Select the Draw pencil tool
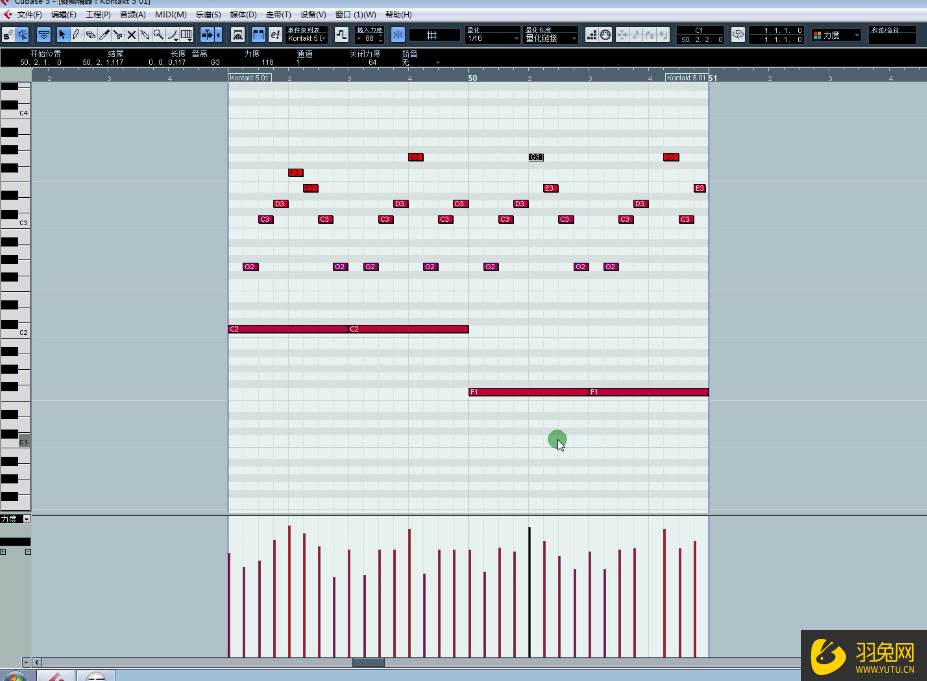The height and width of the screenshot is (681, 927). tap(76, 35)
